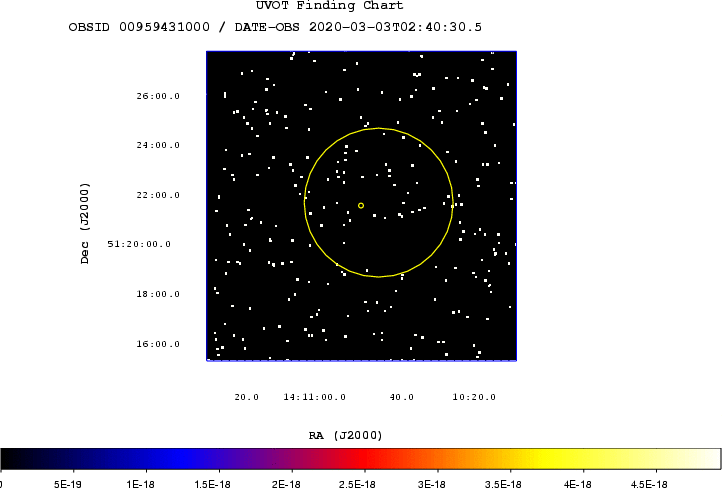Click the colorbar tick label 1E-18
Image resolution: width=722 pixels, height=488 pixels.
pyautogui.click(x=140, y=483)
